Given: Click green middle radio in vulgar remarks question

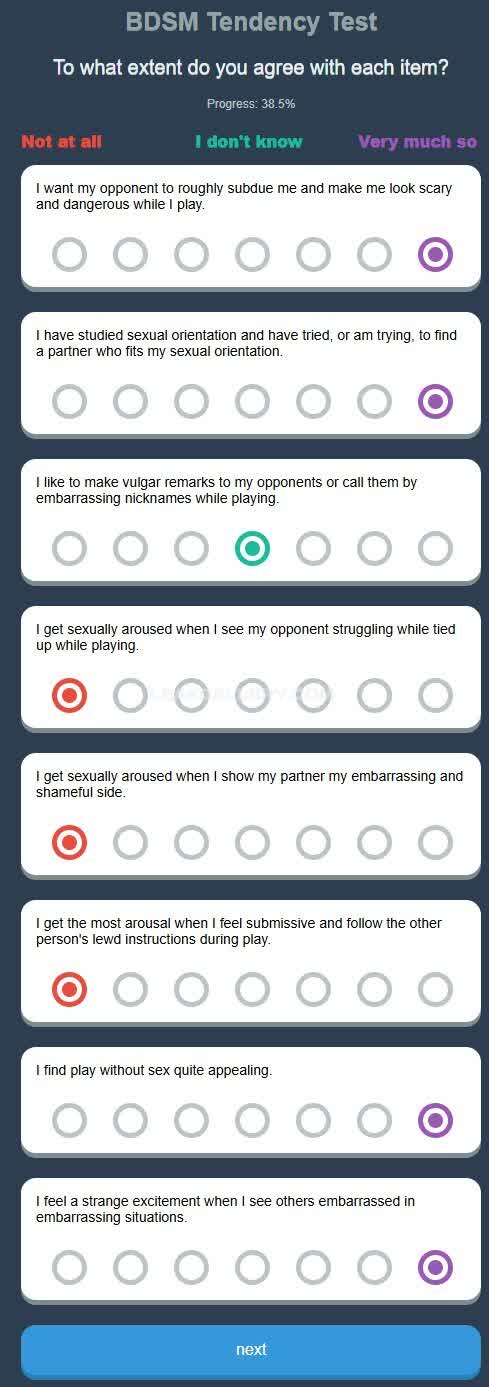Looking at the screenshot, I should tap(252, 549).
